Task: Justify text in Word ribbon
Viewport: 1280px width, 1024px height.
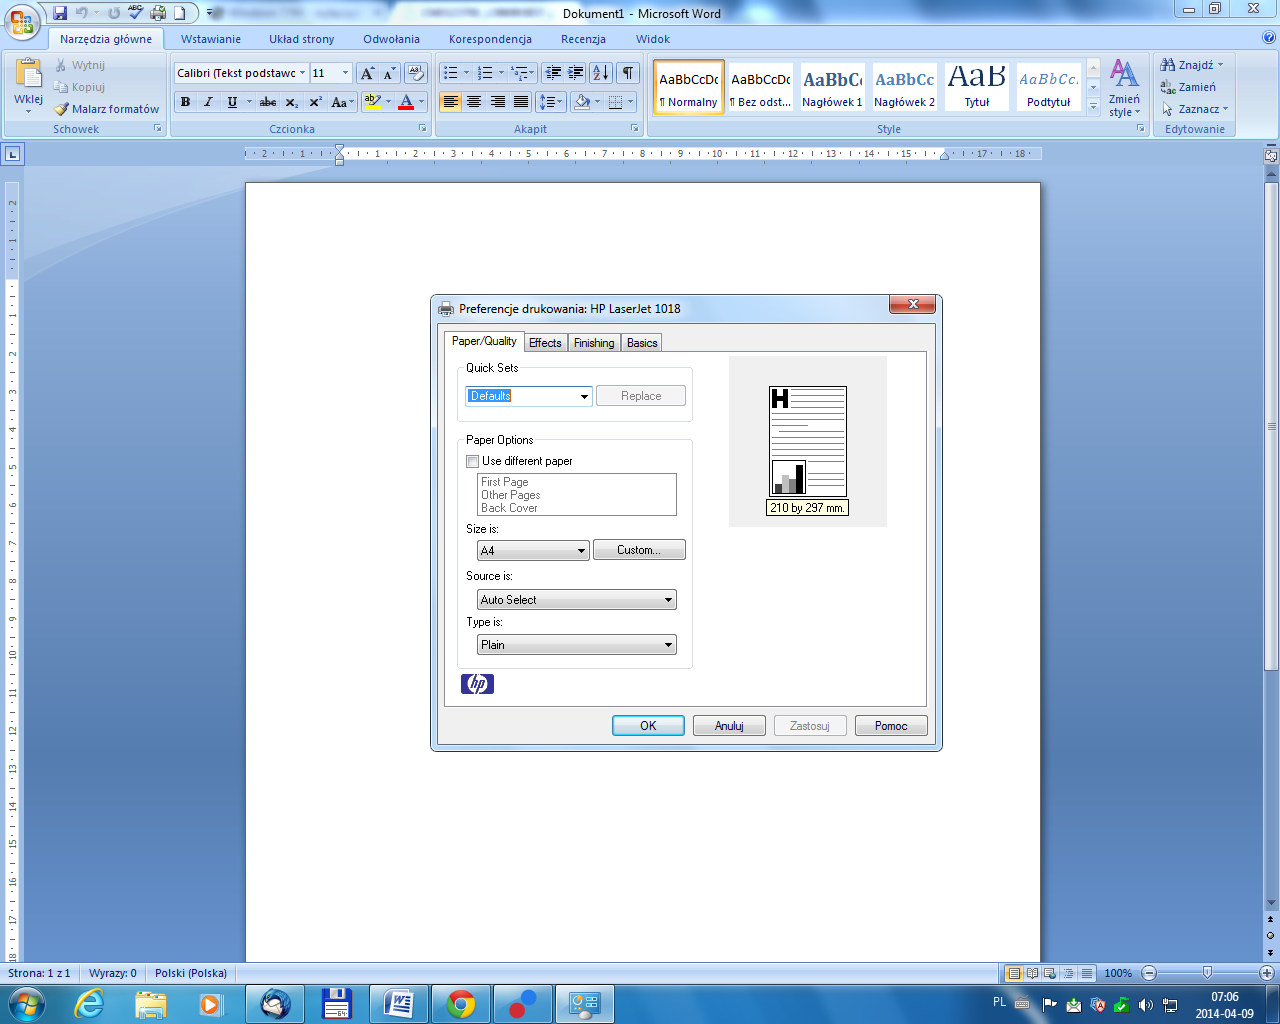Action: coord(521,102)
